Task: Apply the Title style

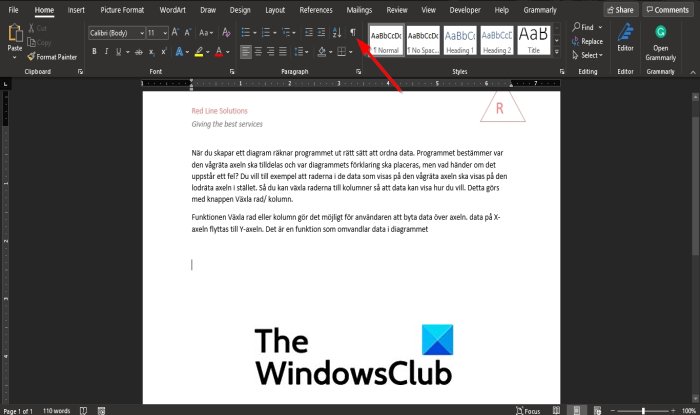Action: tap(533, 40)
